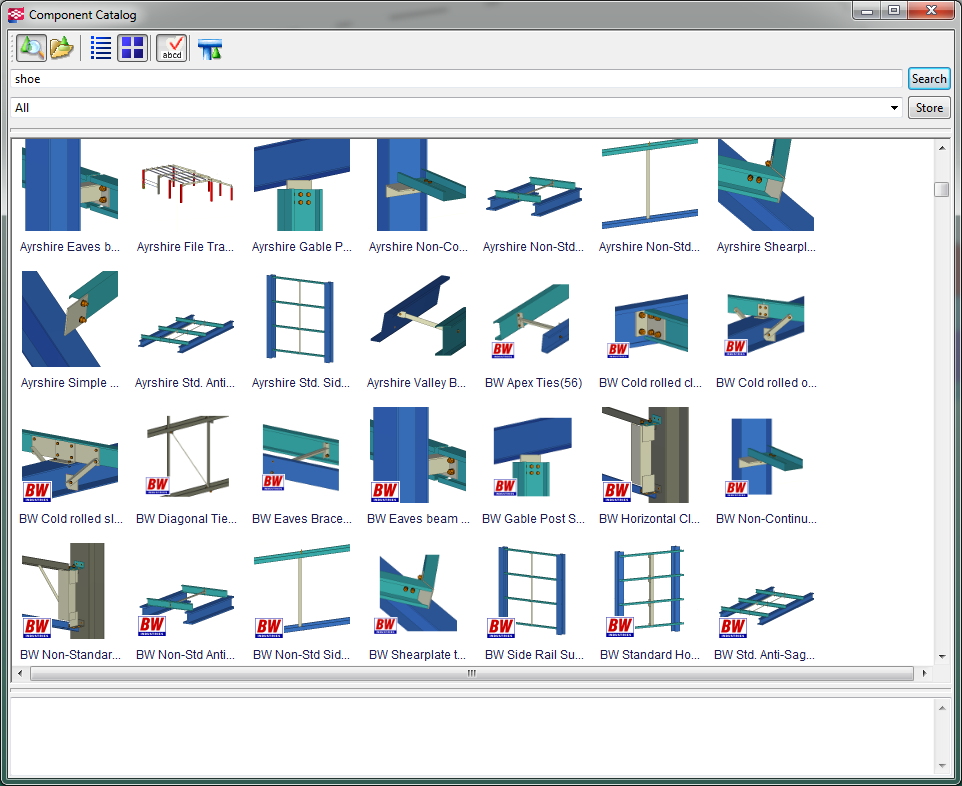Click the catalog list's scroll-up arrow
This screenshot has height=786, width=962.
pos(942,147)
